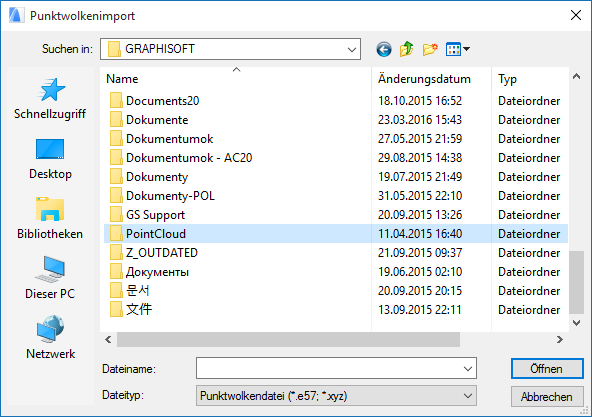Image resolution: width=592 pixels, height=417 pixels.
Task: Click the Документы folder icon
Action: pos(116,272)
